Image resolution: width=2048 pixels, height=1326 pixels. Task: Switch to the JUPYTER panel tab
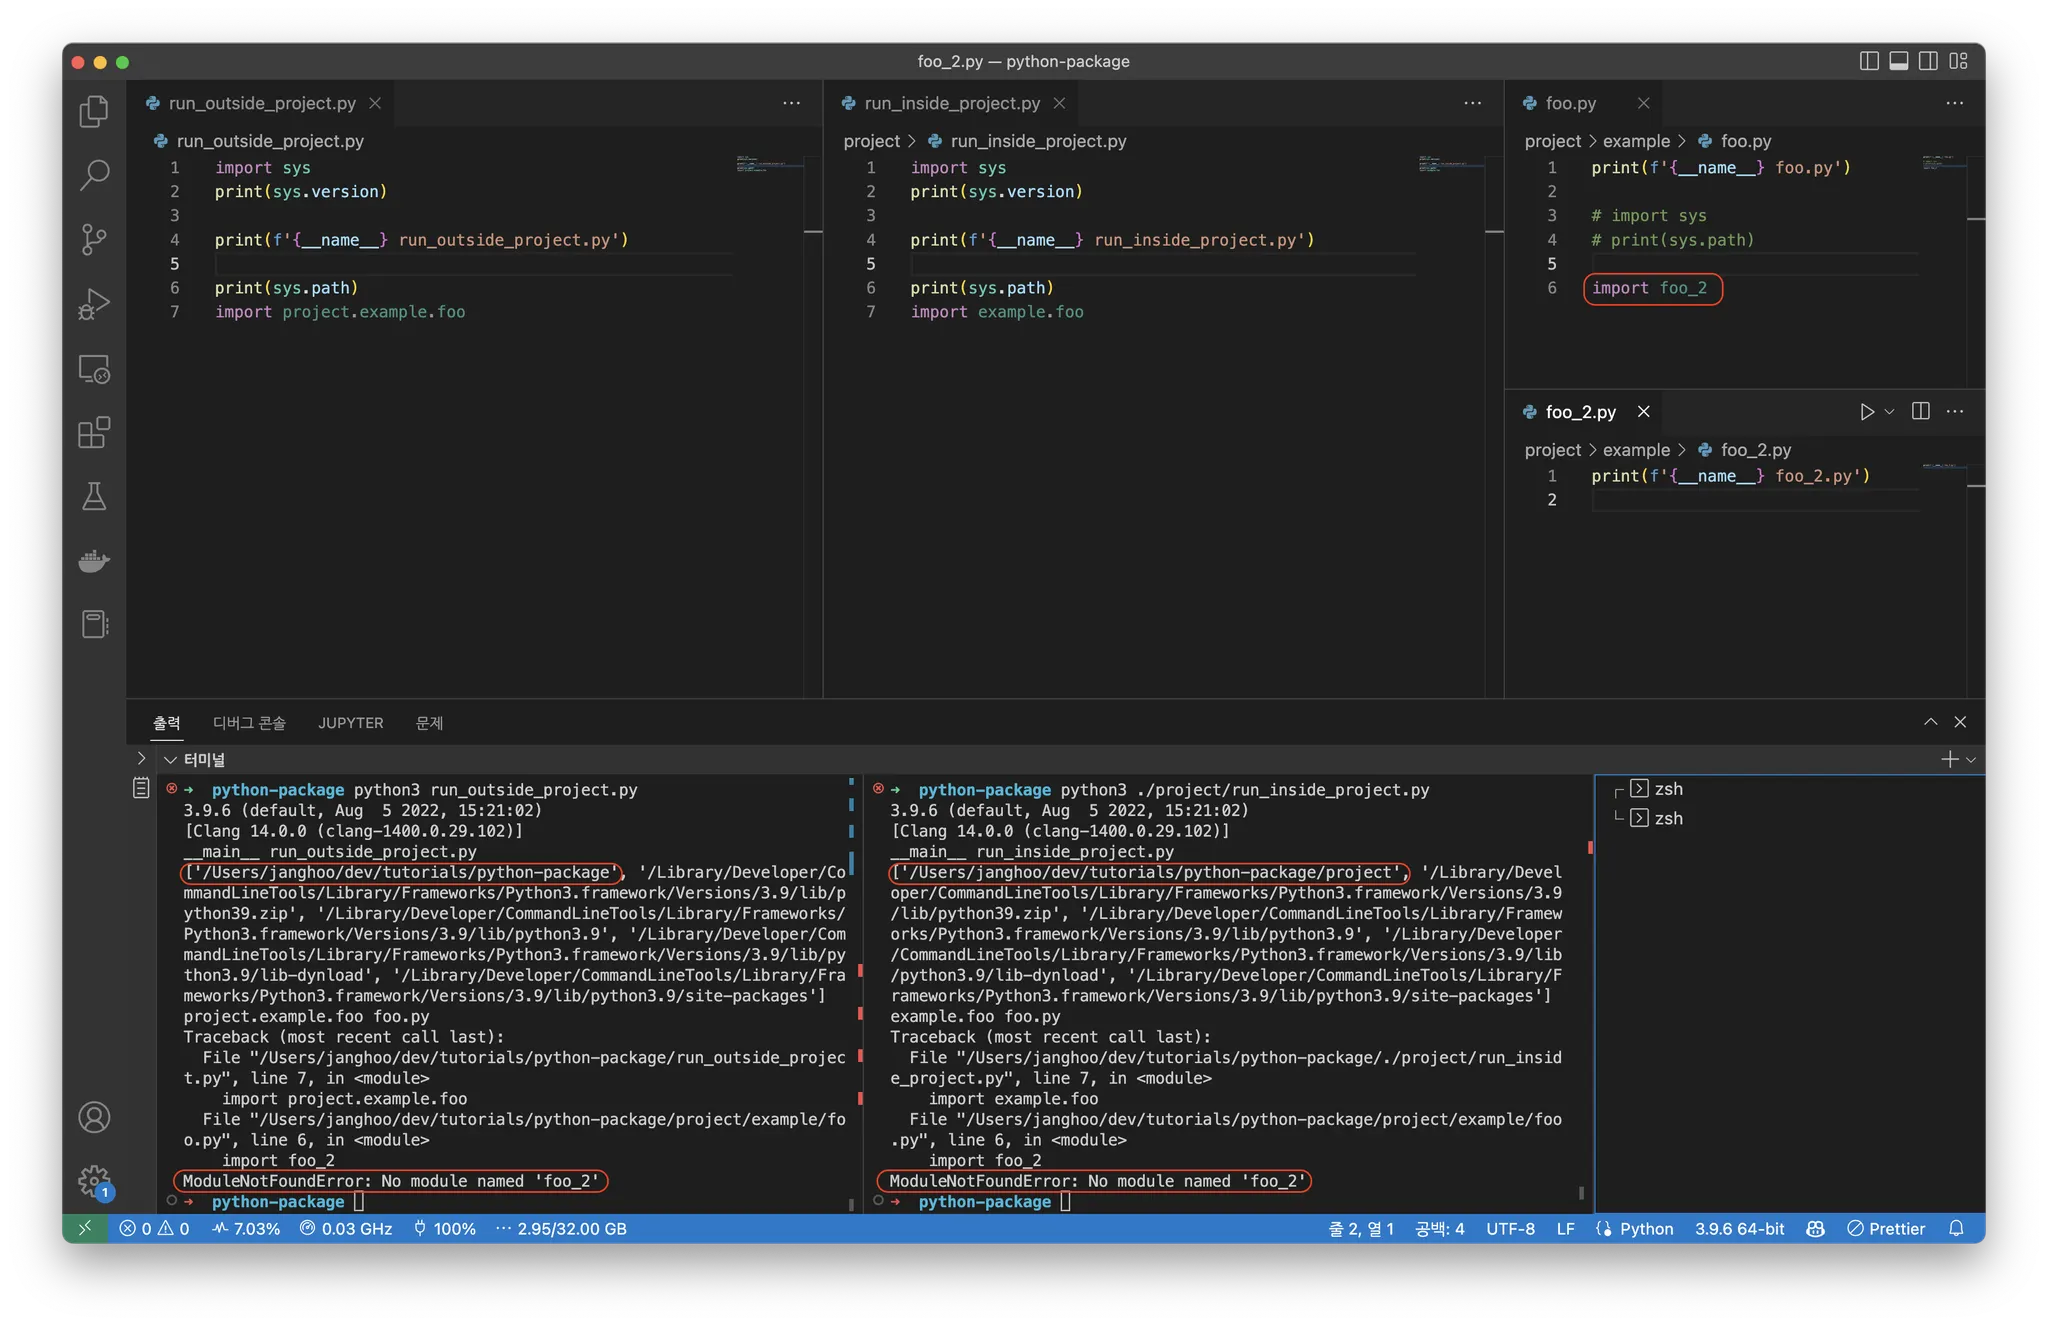click(x=350, y=723)
